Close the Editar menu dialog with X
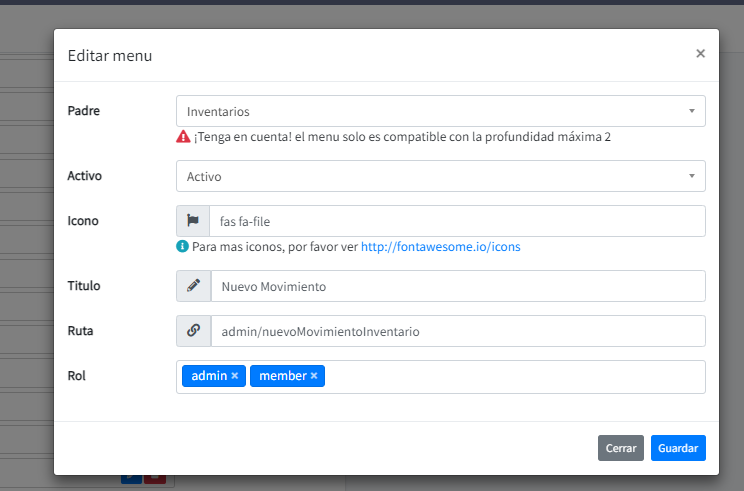 tap(700, 54)
